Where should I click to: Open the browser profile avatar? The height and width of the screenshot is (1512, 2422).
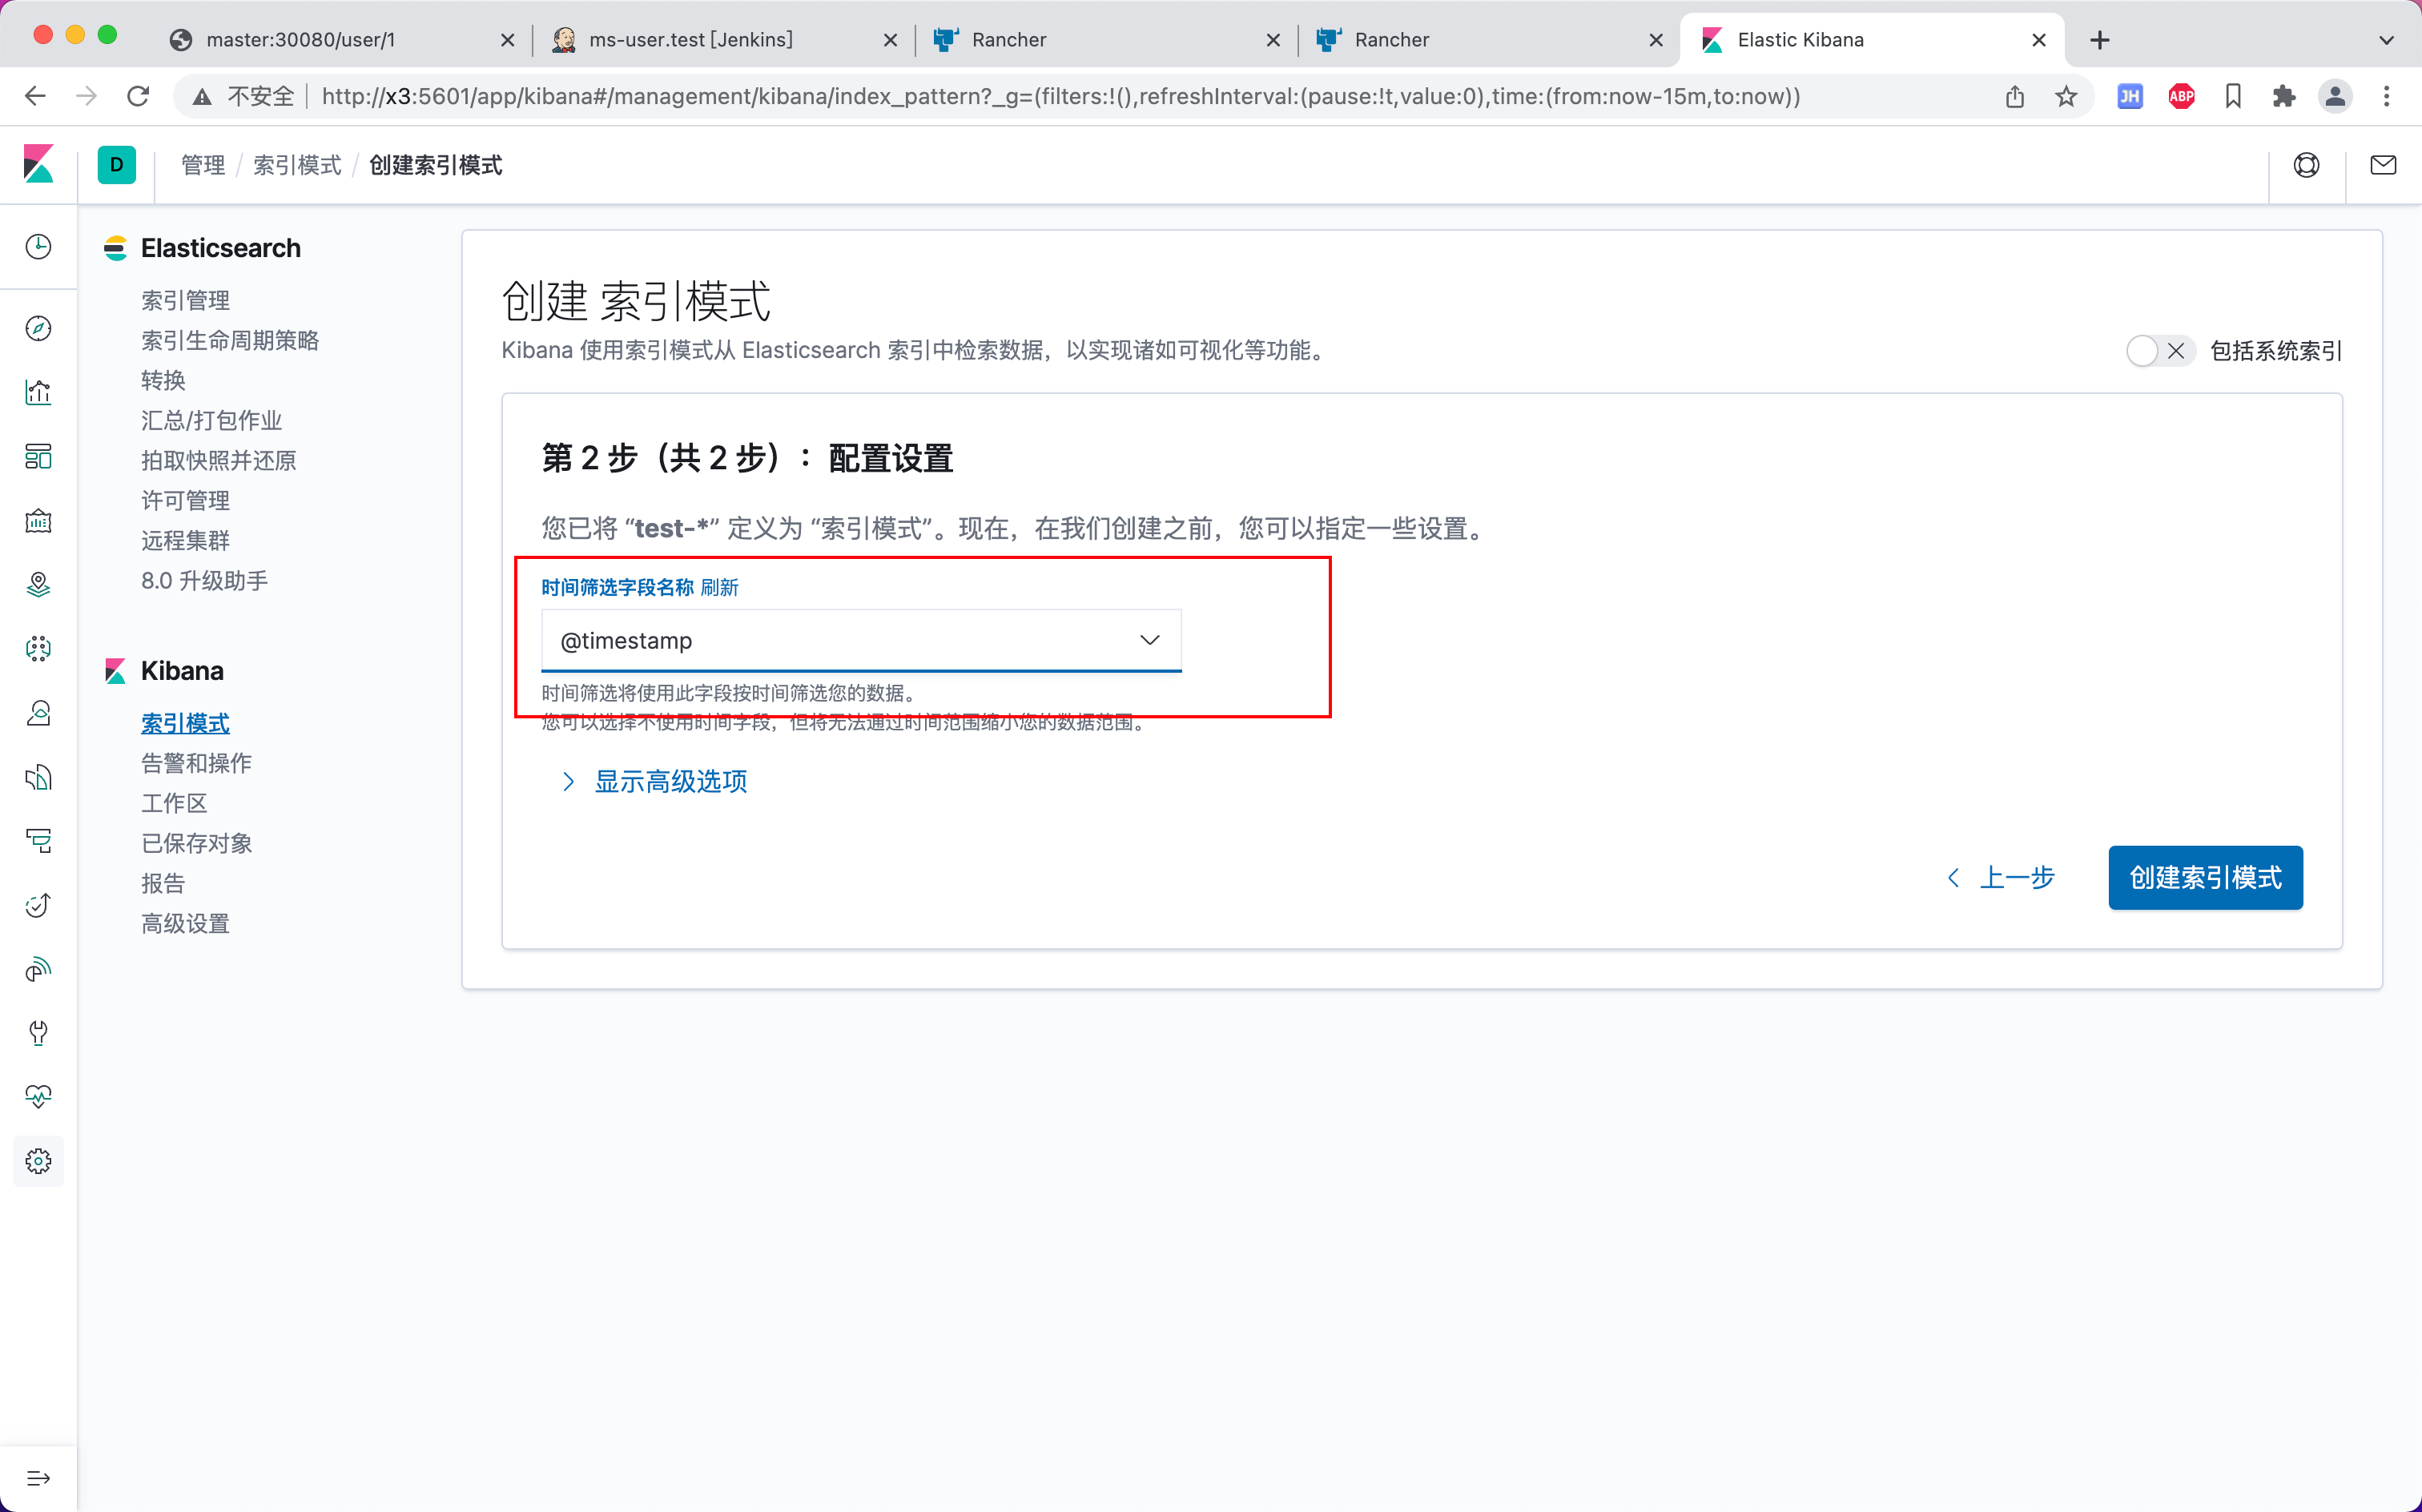coord(2335,96)
